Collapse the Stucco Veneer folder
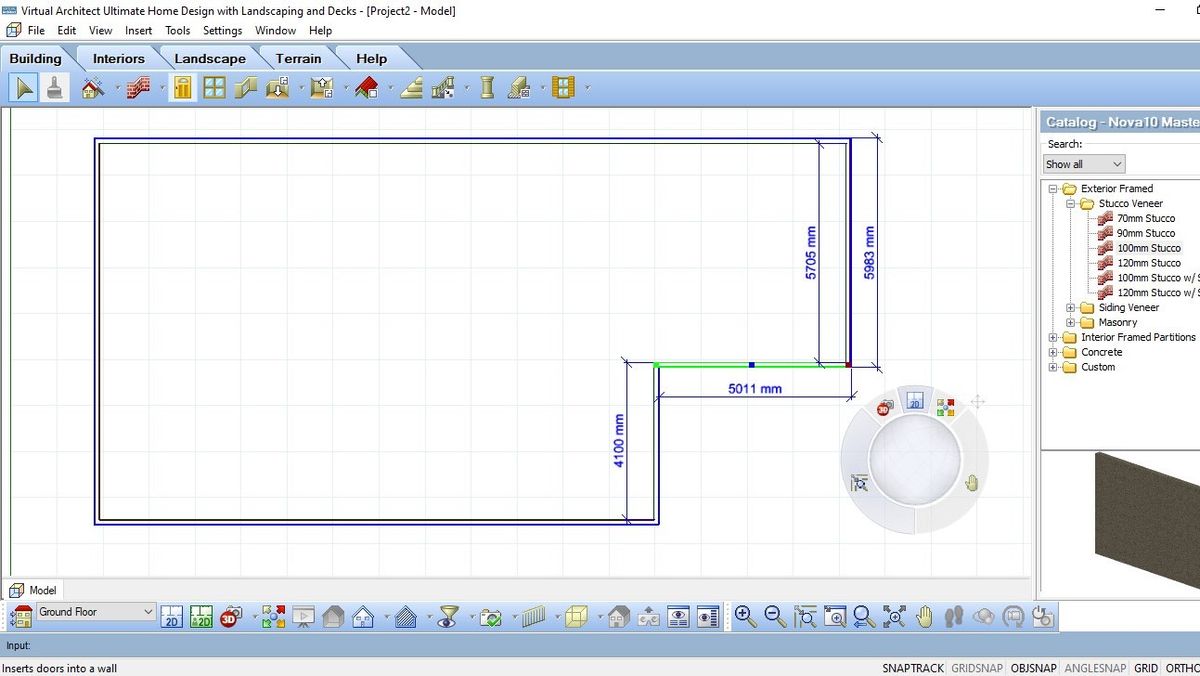The image size is (1200, 676). click(1070, 204)
